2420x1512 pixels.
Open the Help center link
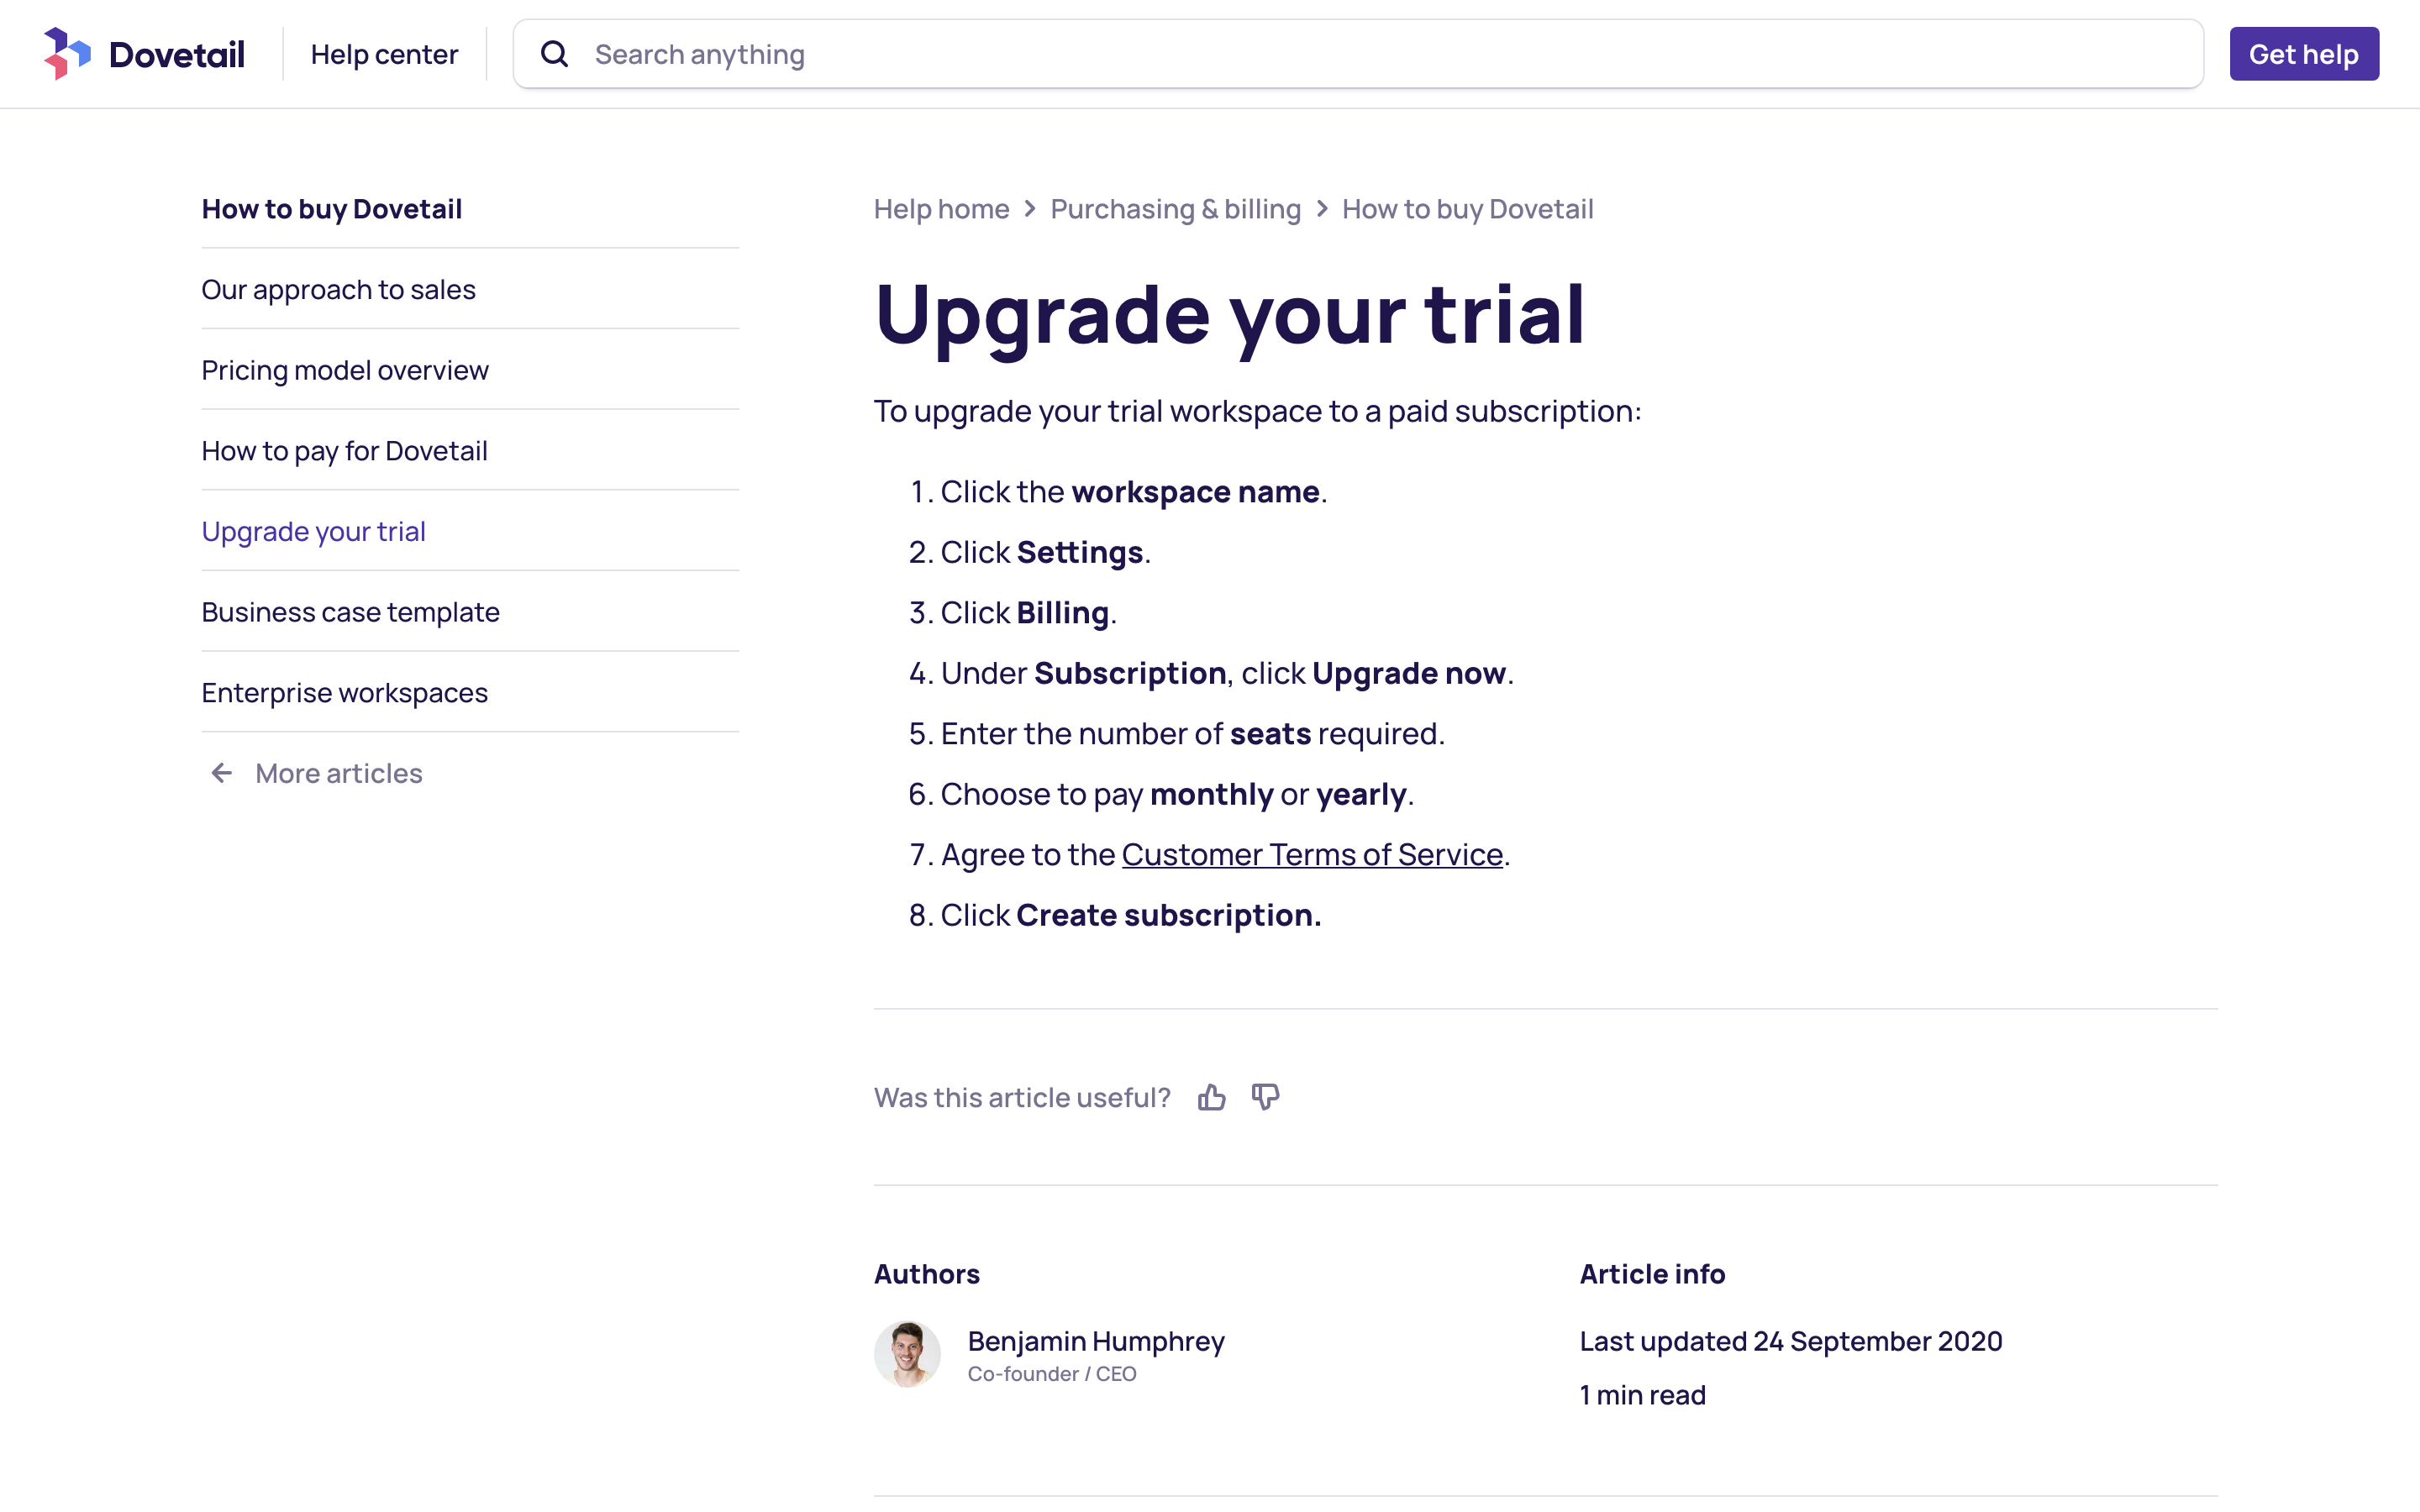click(384, 54)
